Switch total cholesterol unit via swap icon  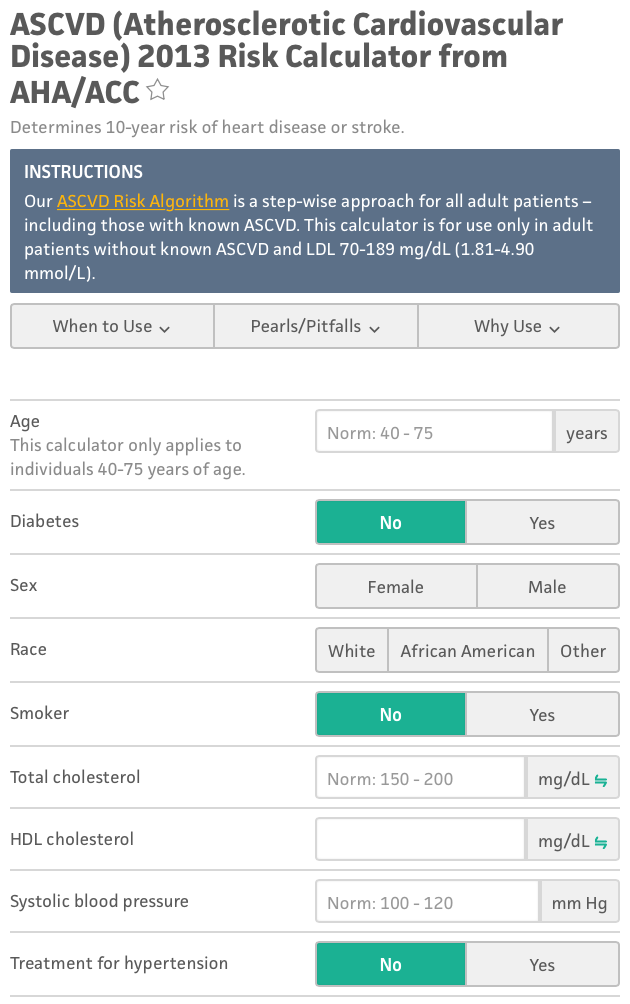(601, 779)
